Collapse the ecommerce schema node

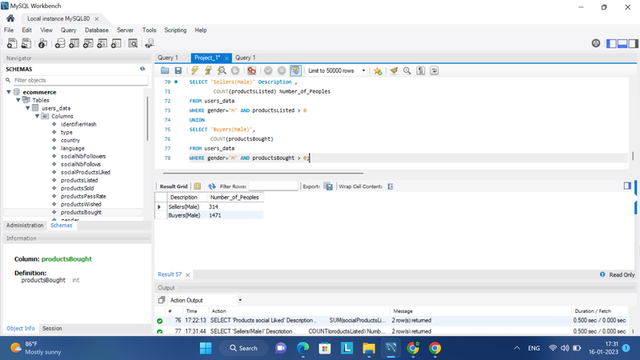(9, 92)
